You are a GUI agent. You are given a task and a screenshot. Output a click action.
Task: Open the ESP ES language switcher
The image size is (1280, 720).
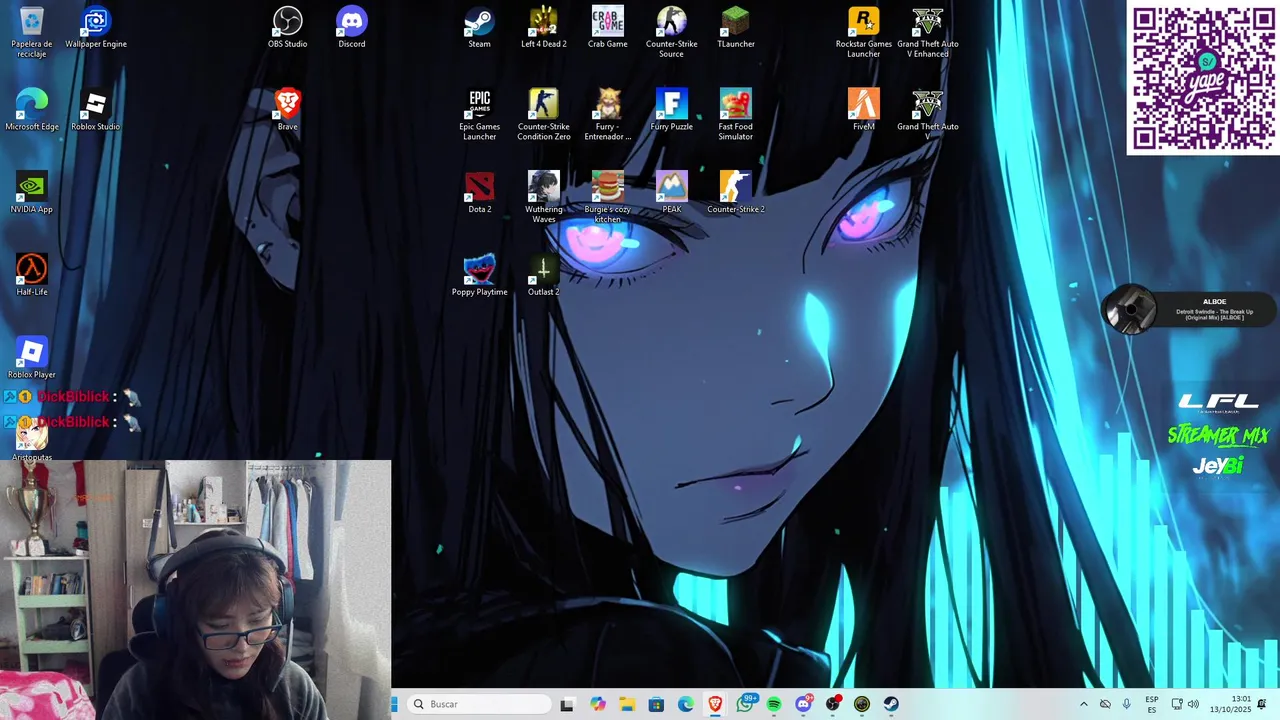click(1152, 704)
